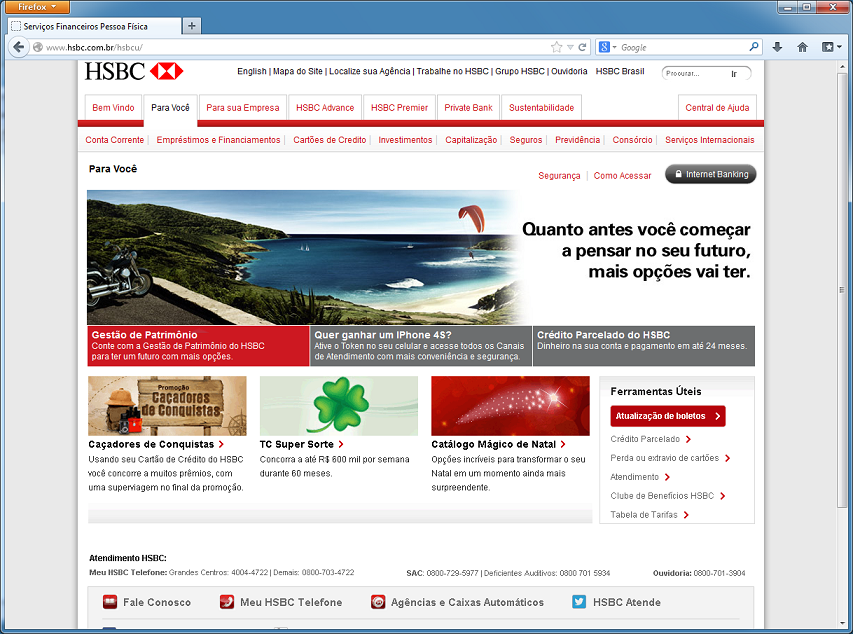Click the downloads arrow icon
This screenshot has width=853, height=634.
click(x=777, y=47)
